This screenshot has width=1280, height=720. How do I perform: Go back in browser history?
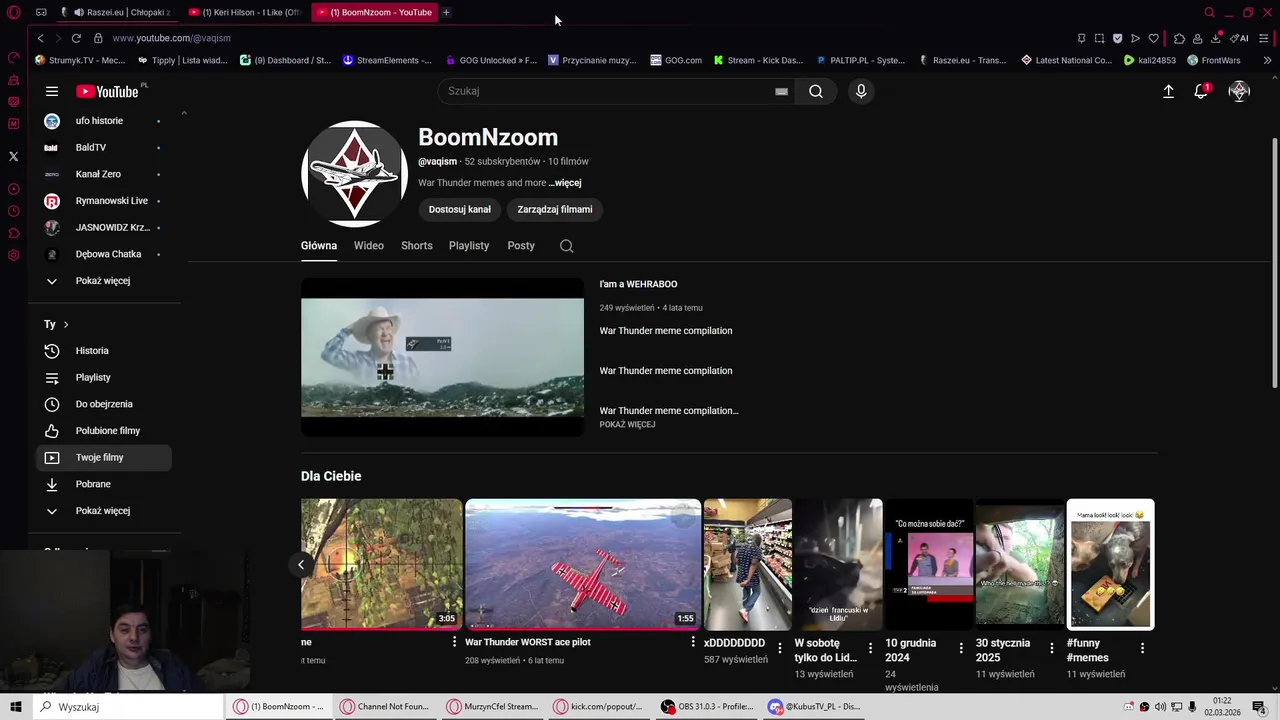click(x=40, y=38)
